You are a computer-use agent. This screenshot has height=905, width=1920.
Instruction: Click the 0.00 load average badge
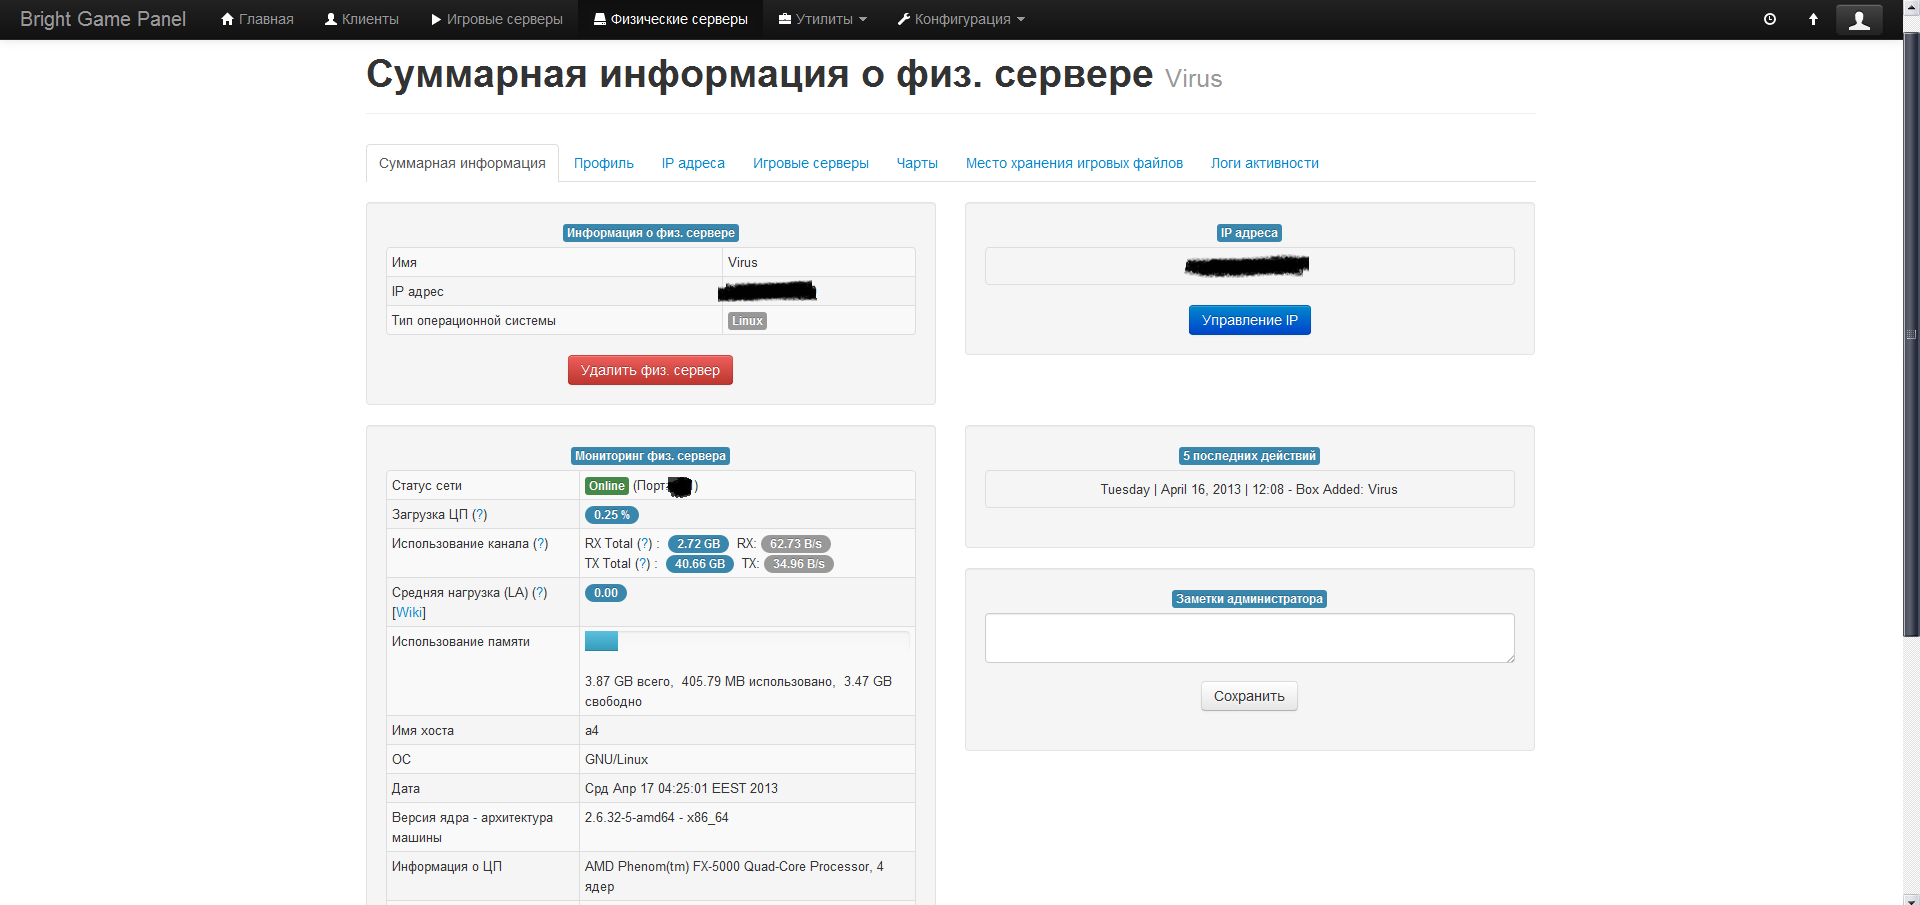pos(606,593)
